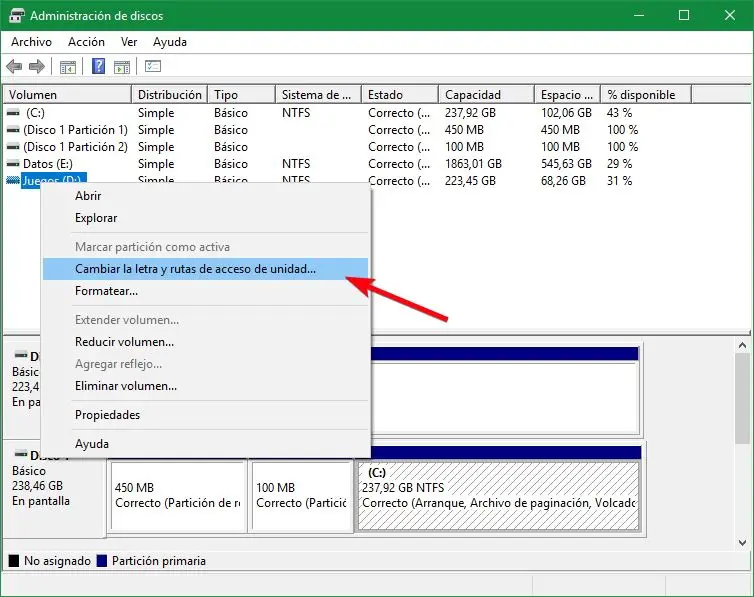Click the 68,26 GB free space cell
The image size is (754, 597).
pos(564,181)
